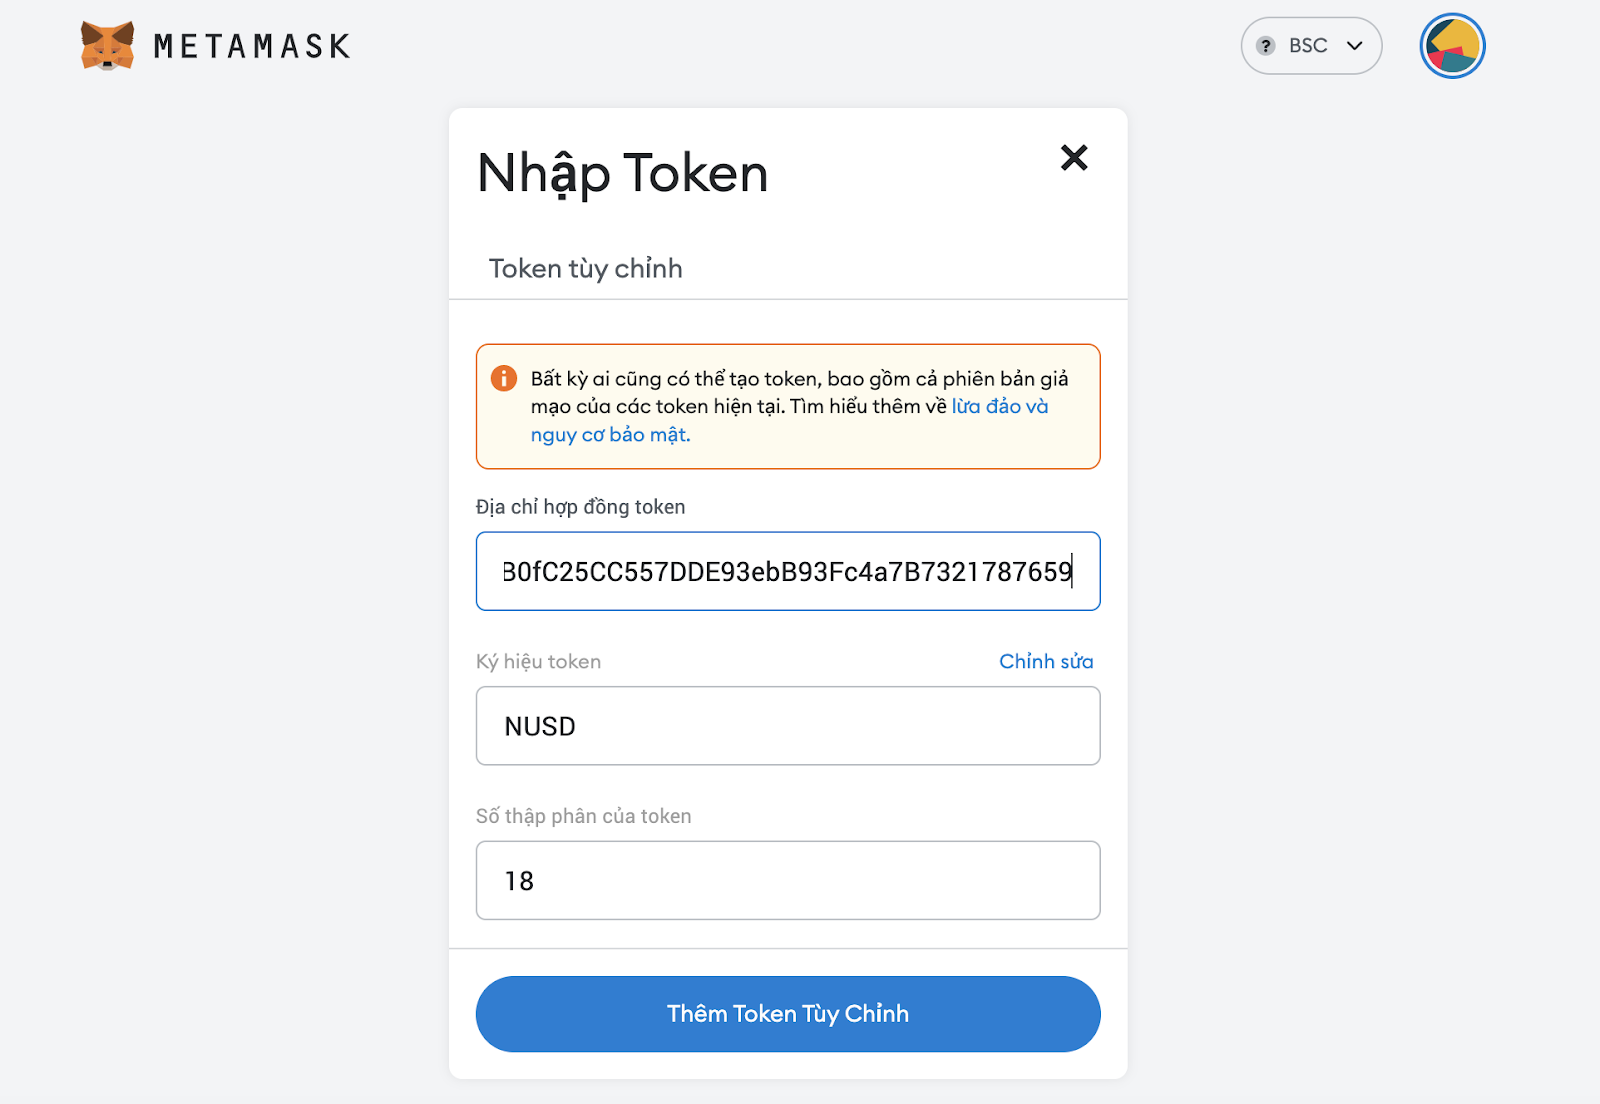Click the Ký hiệu token label
The image size is (1600, 1104).
(539, 662)
